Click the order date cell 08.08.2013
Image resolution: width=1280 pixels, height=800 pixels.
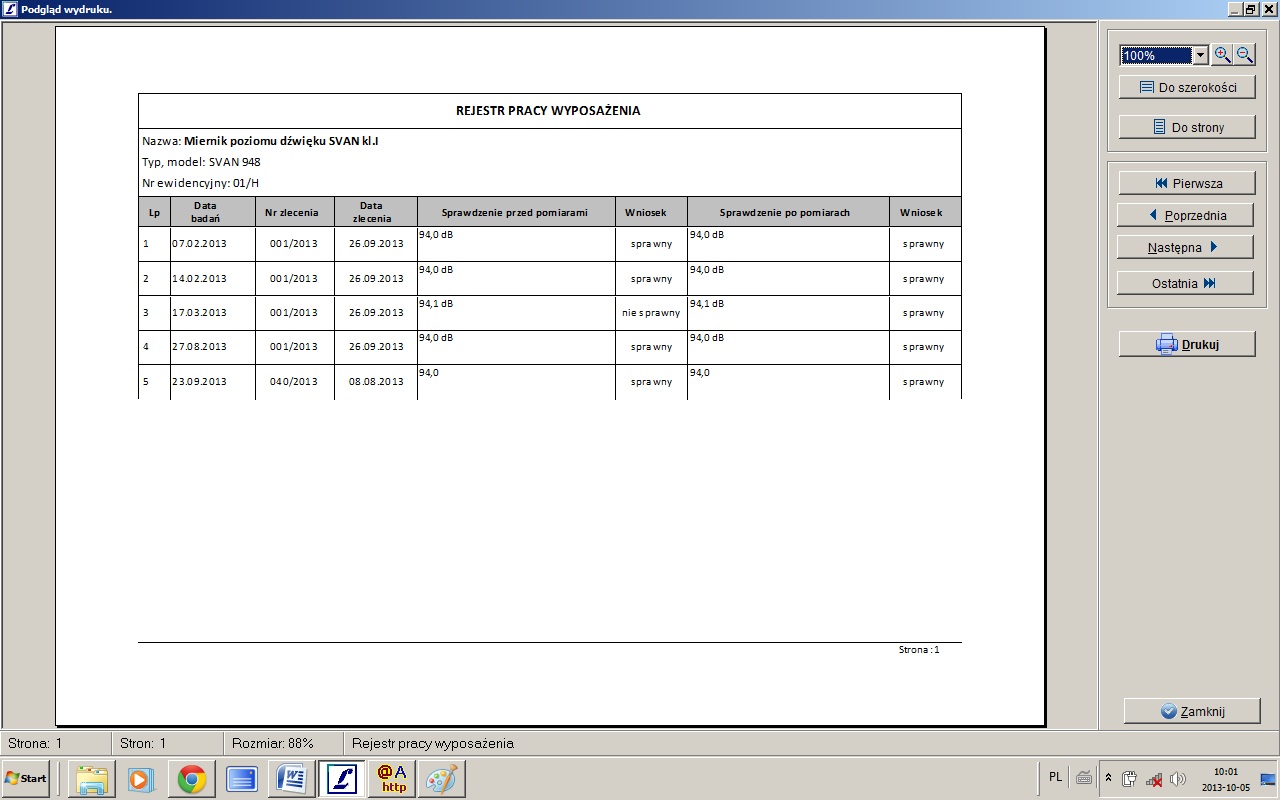(376, 381)
